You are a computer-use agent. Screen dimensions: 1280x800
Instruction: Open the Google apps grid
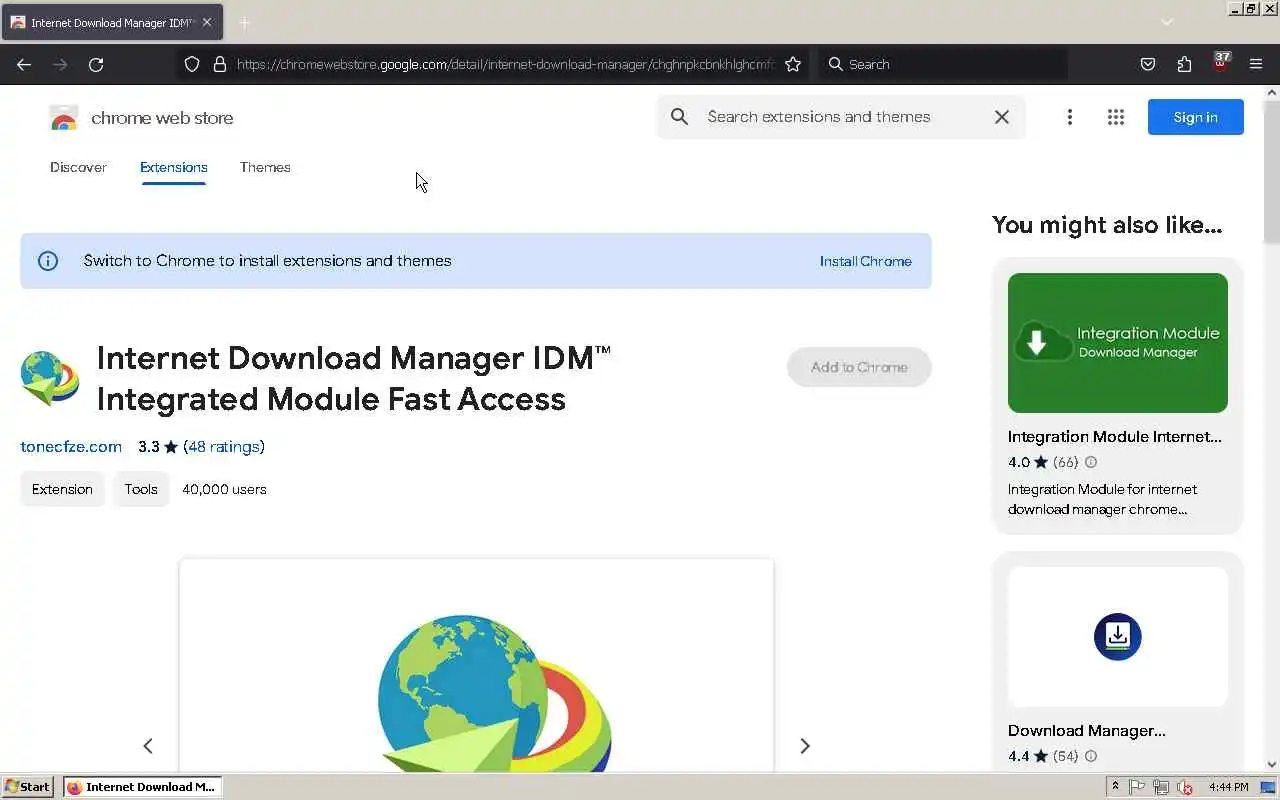point(1116,117)
